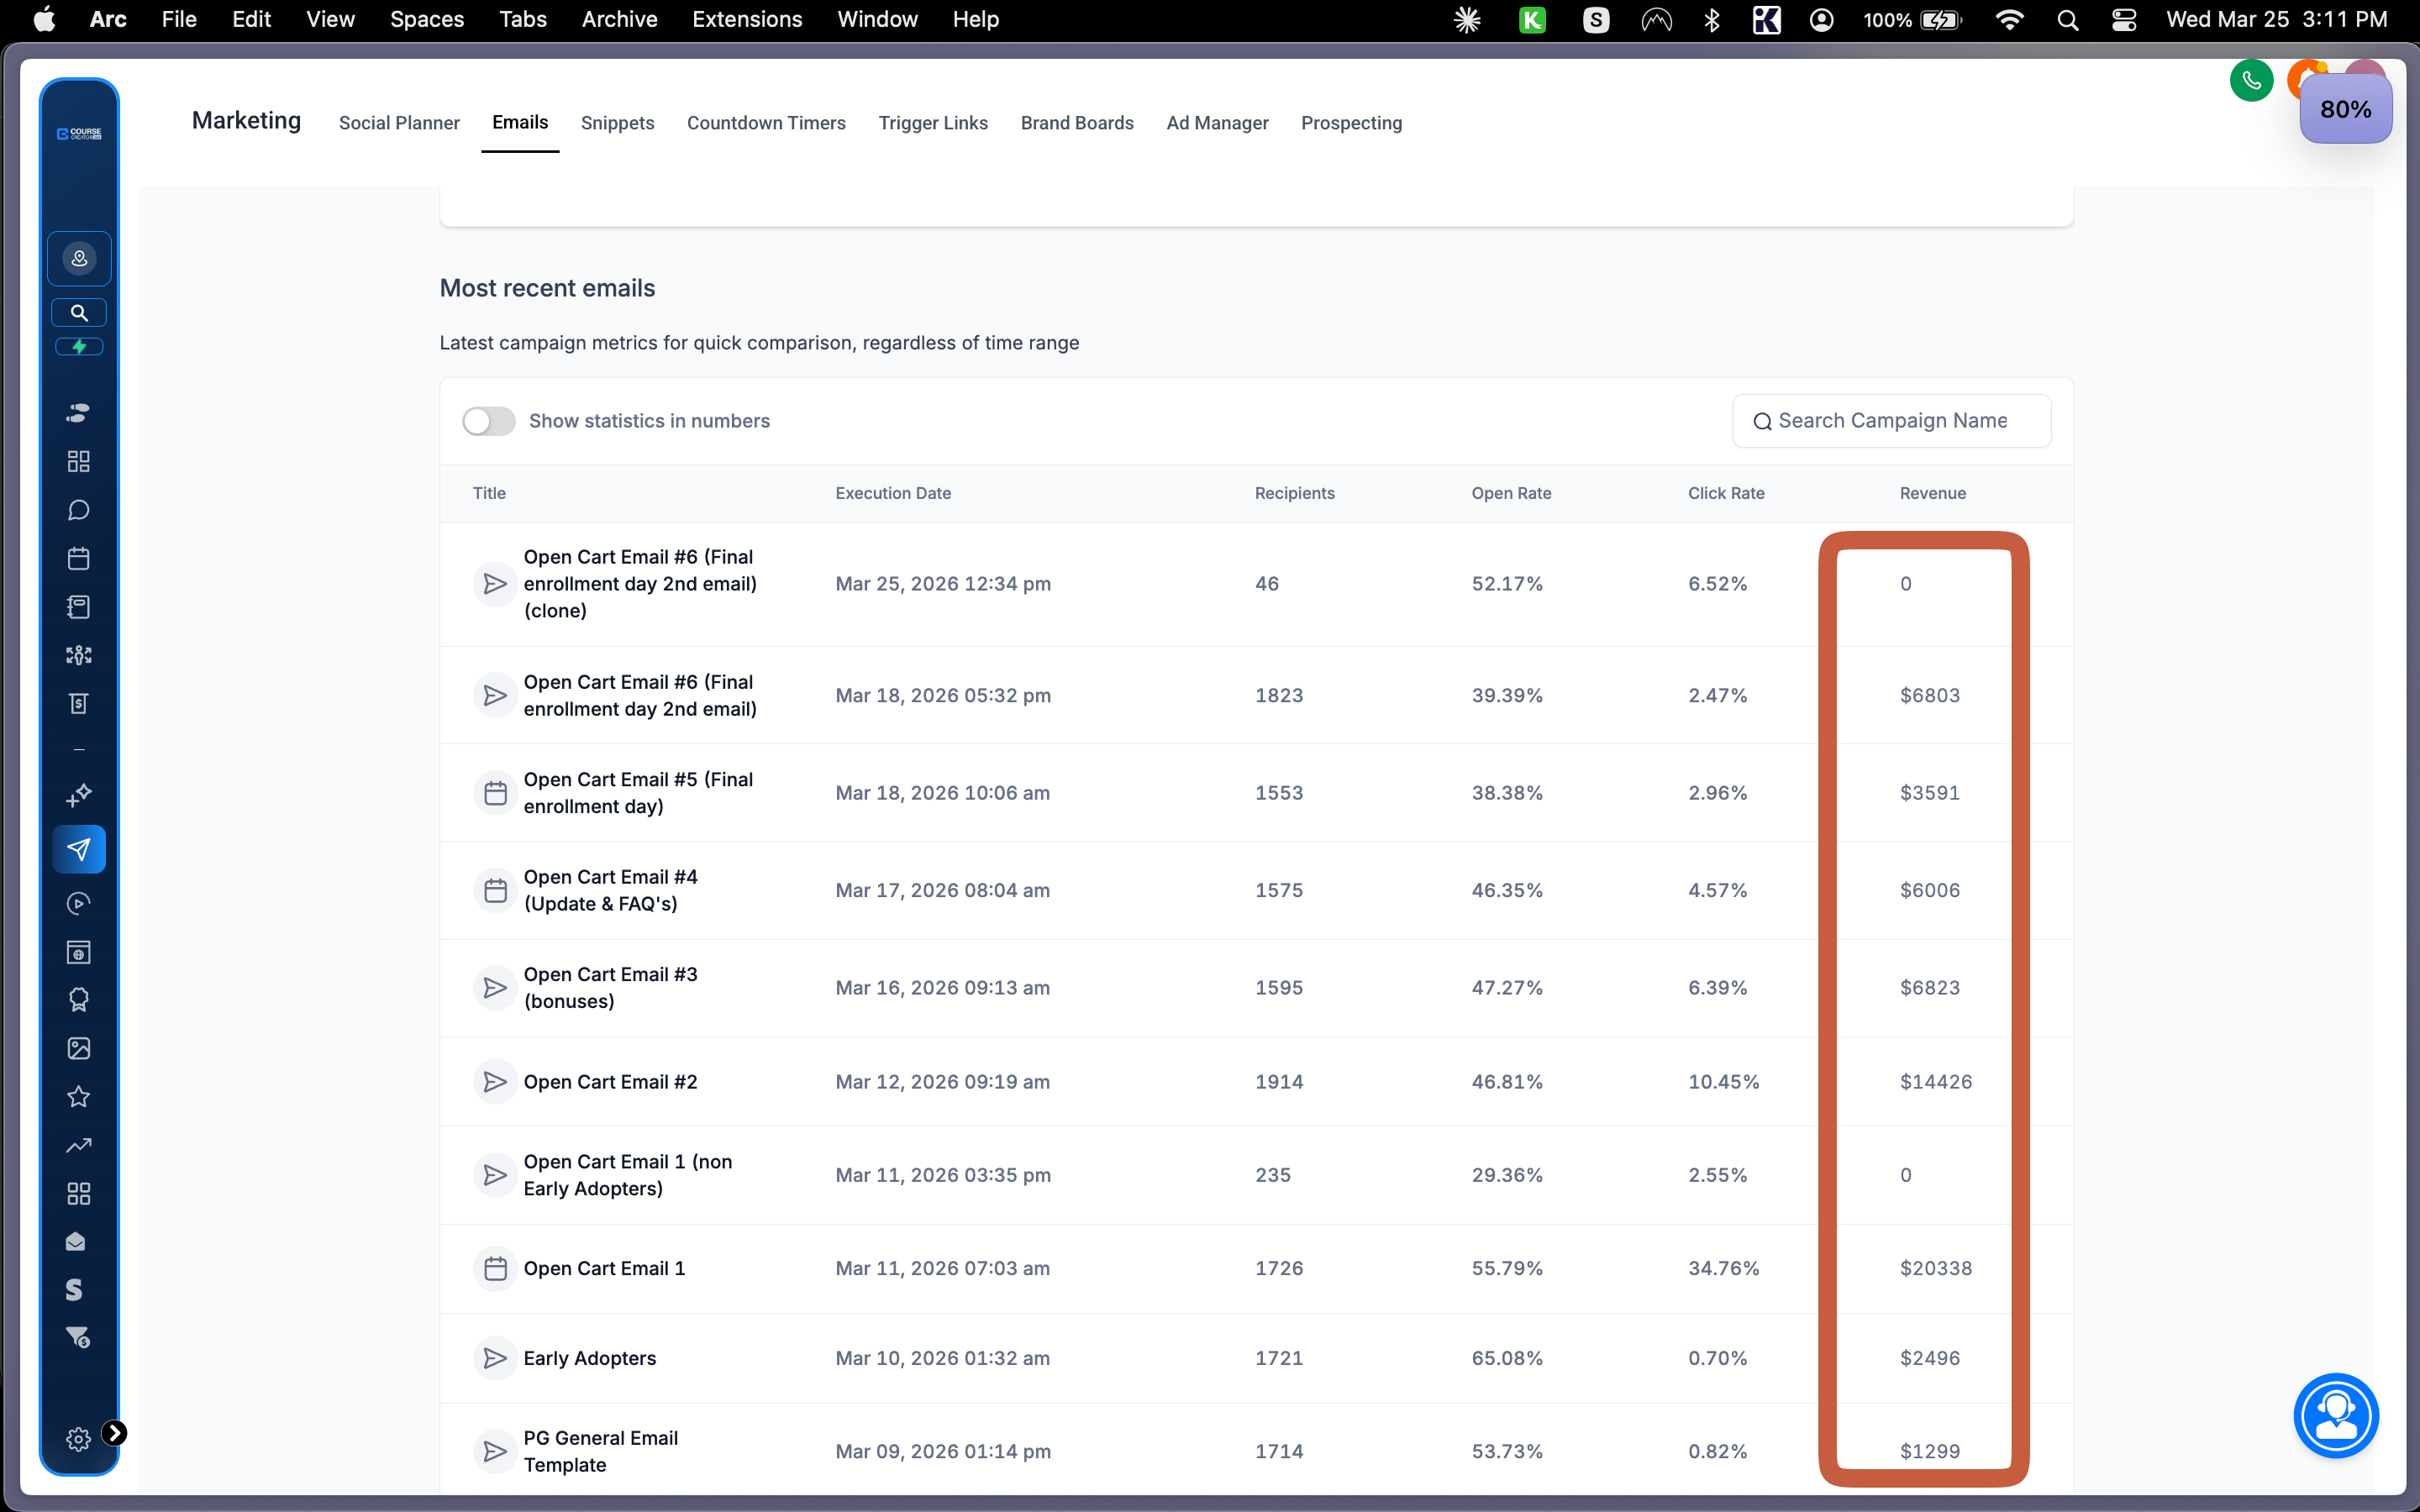Open the Automation play-circle icon

79,904
